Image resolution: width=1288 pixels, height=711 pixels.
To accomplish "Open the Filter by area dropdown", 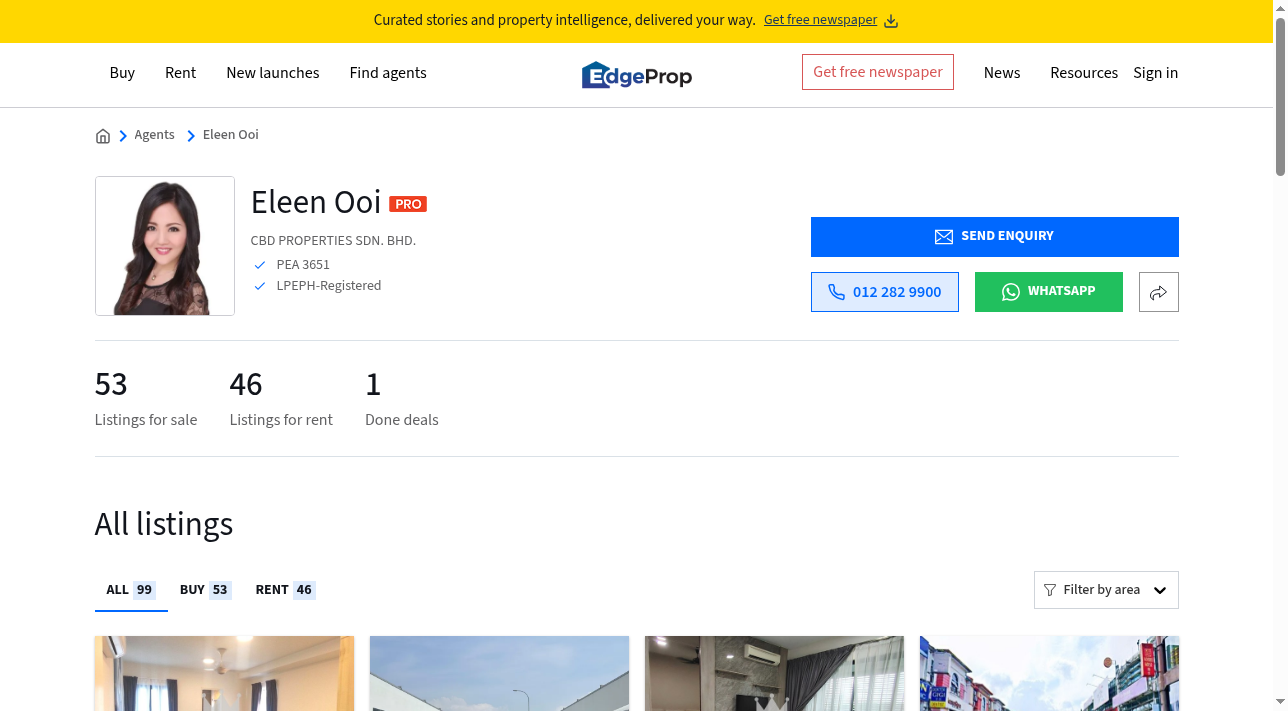I will coord(1106,590).
